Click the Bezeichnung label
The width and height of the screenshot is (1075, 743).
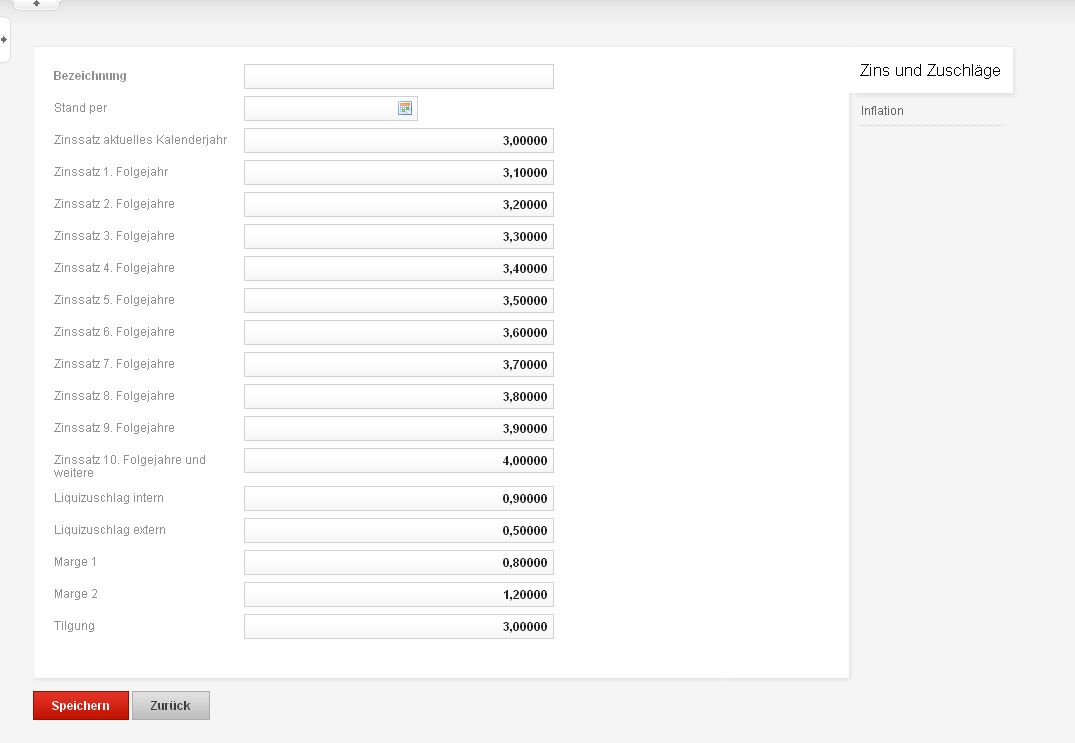click(90, 76)
